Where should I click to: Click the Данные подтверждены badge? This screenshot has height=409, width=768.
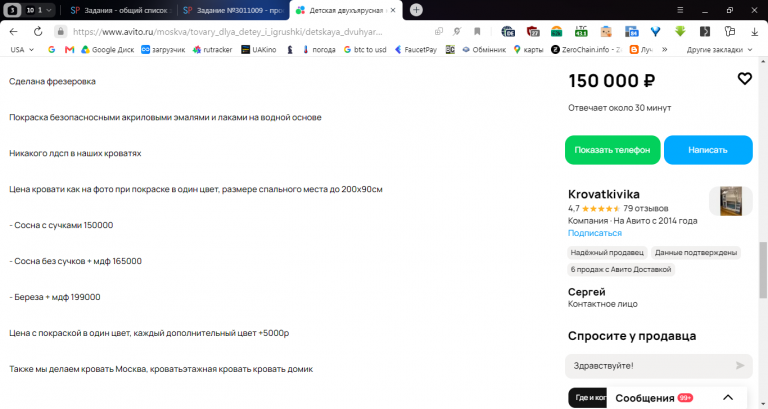[696, 253]
